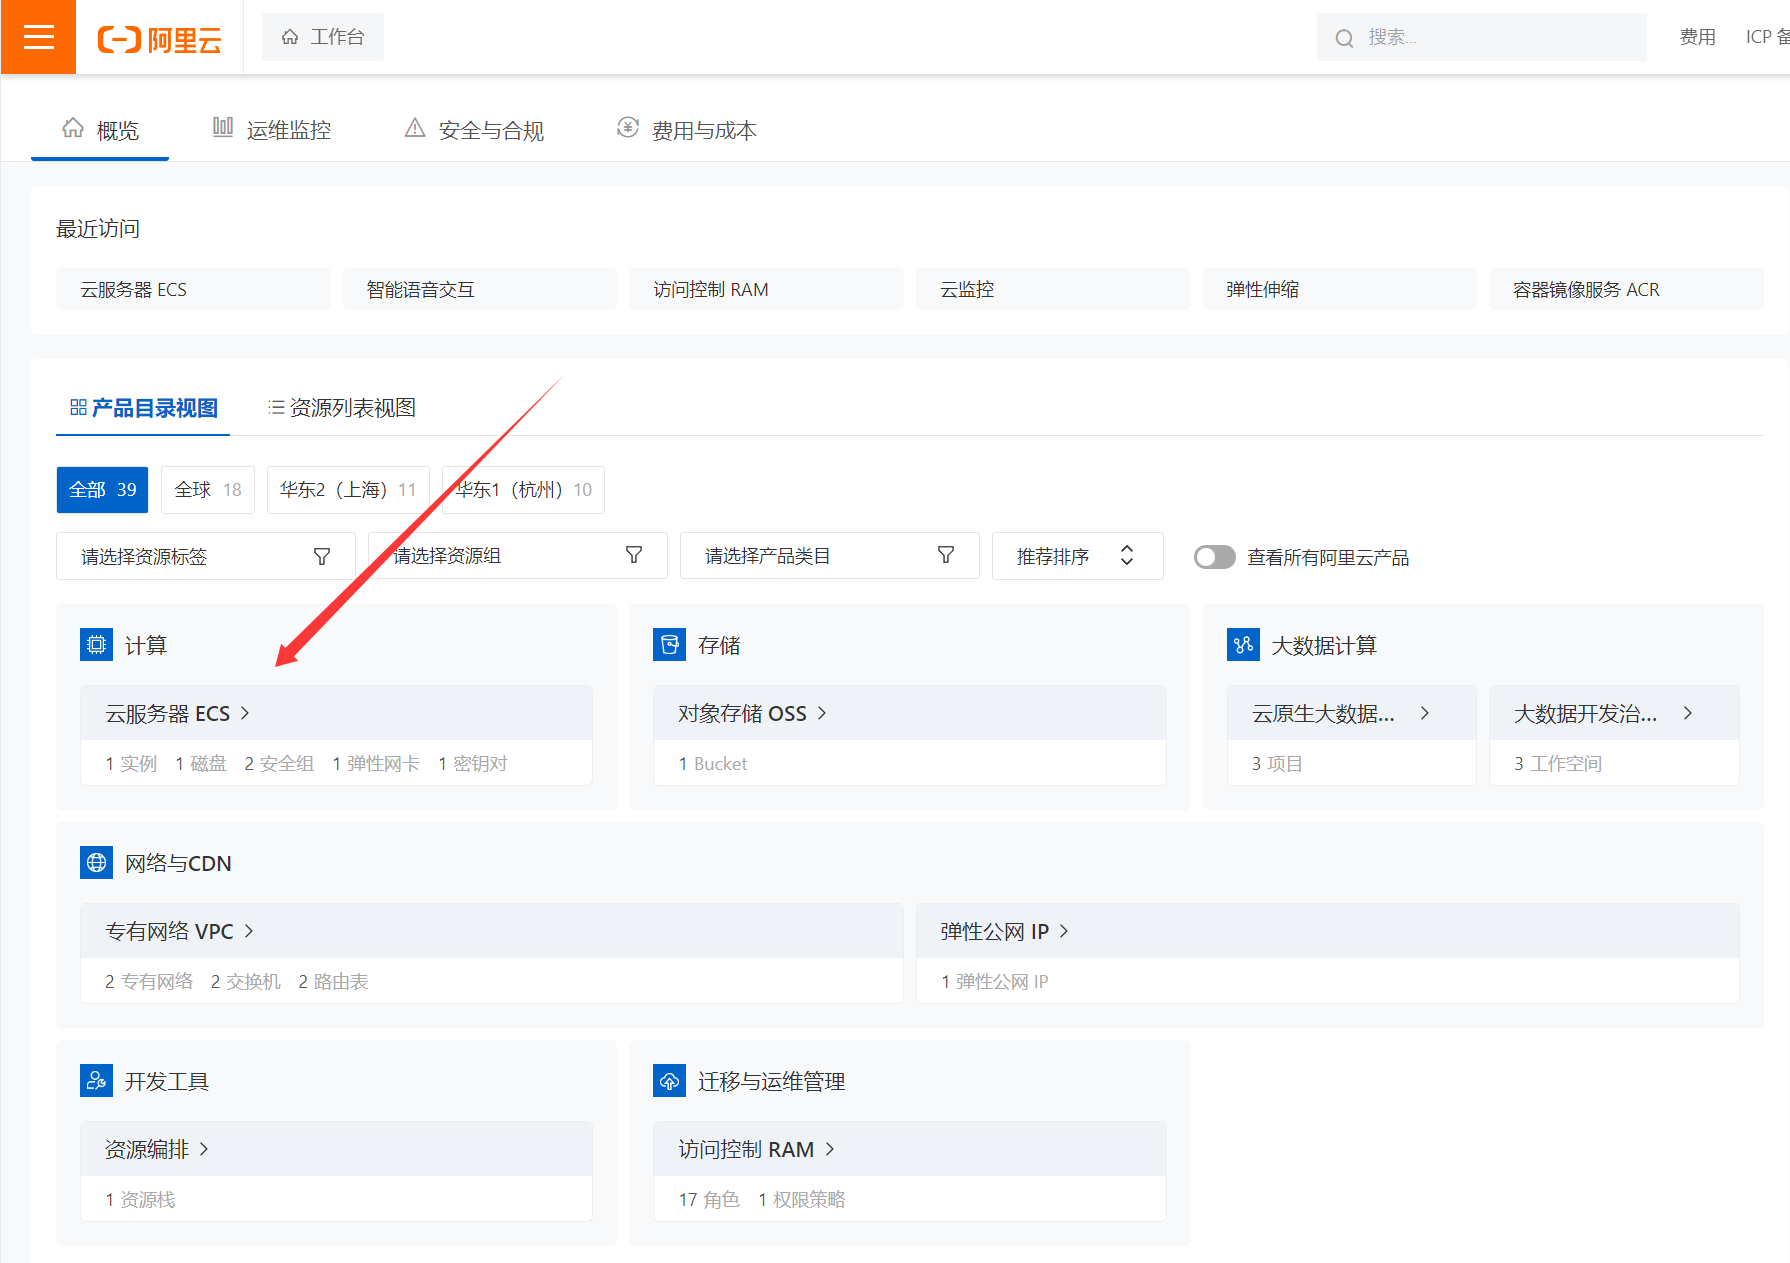
Task: Click inside the 搜索 search field
Action: point(1482,37)
